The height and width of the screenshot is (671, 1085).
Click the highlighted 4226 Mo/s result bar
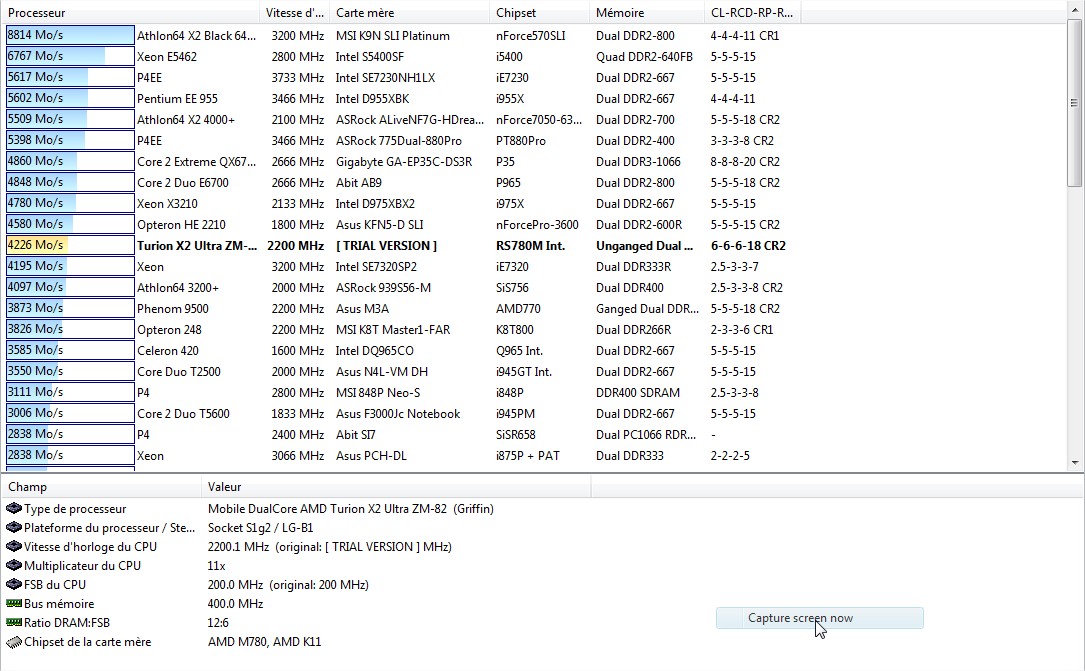click(70, 245)
